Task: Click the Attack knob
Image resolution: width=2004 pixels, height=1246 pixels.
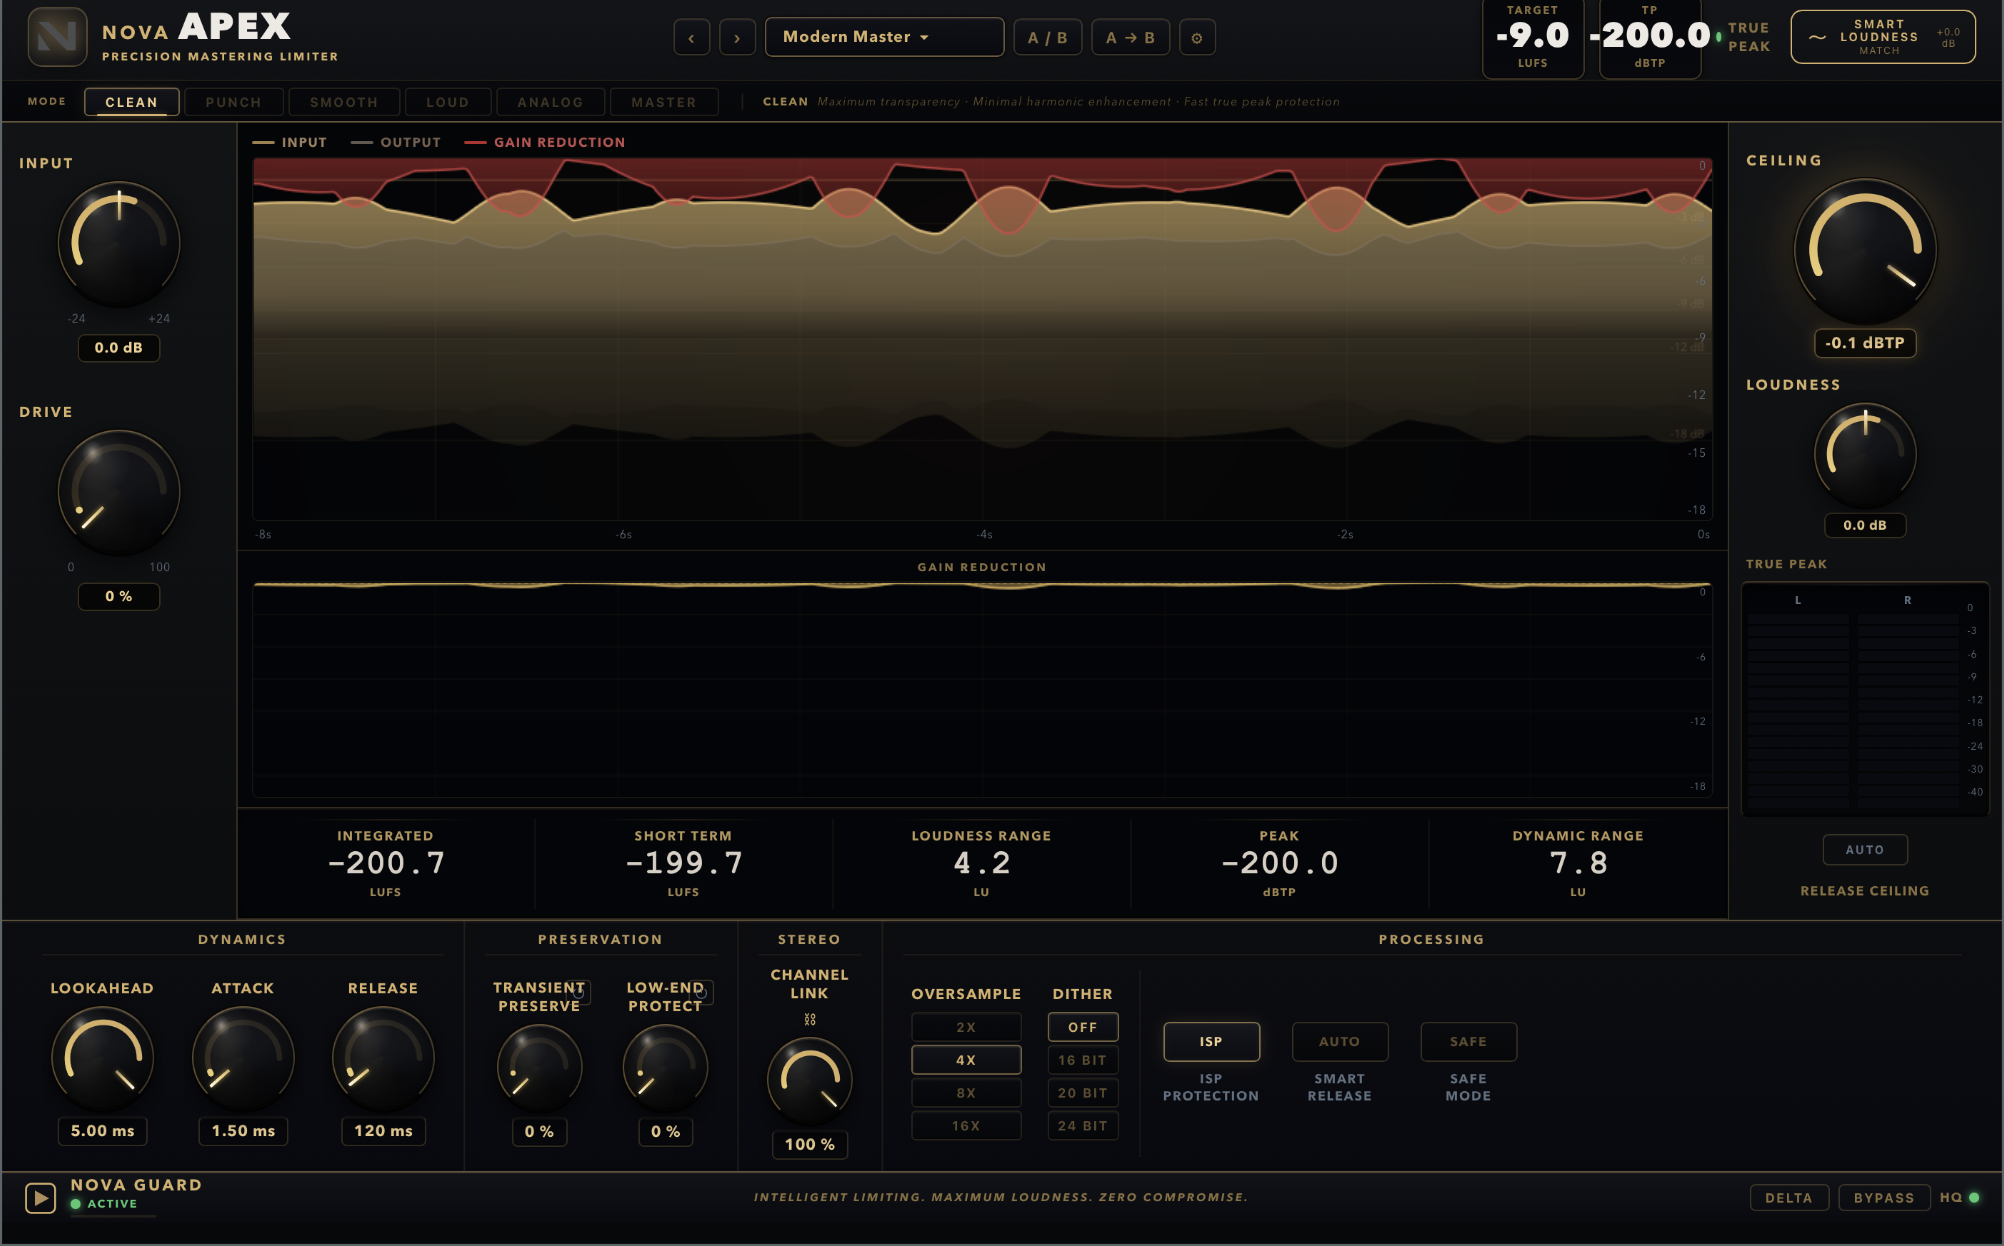Action: (x=243, y=1058)
